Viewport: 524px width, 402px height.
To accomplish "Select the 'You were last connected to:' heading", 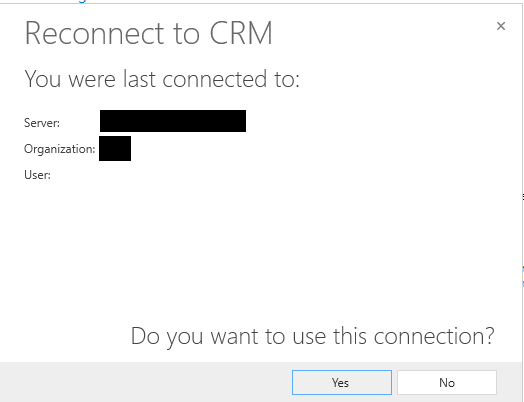I will [x=162, y=79].
